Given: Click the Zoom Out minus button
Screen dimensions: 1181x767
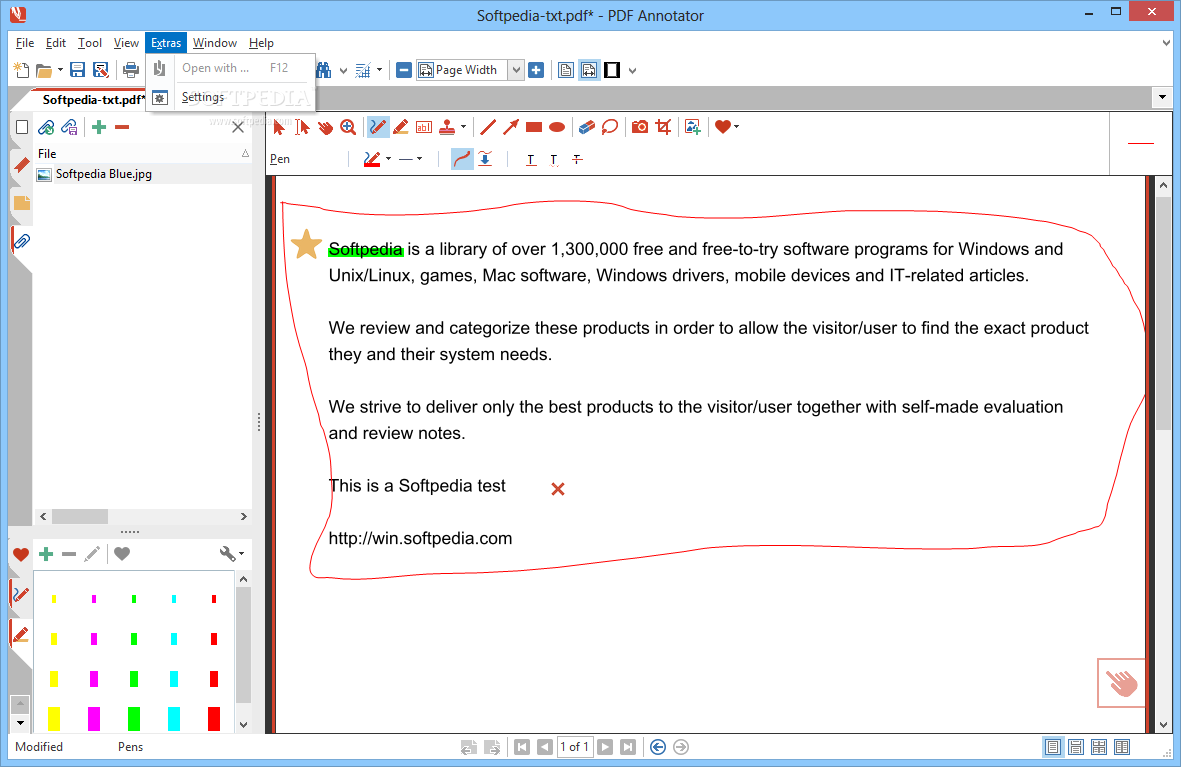Looking at the screenshot, I should pyautogui.click(x=404, y=70).
